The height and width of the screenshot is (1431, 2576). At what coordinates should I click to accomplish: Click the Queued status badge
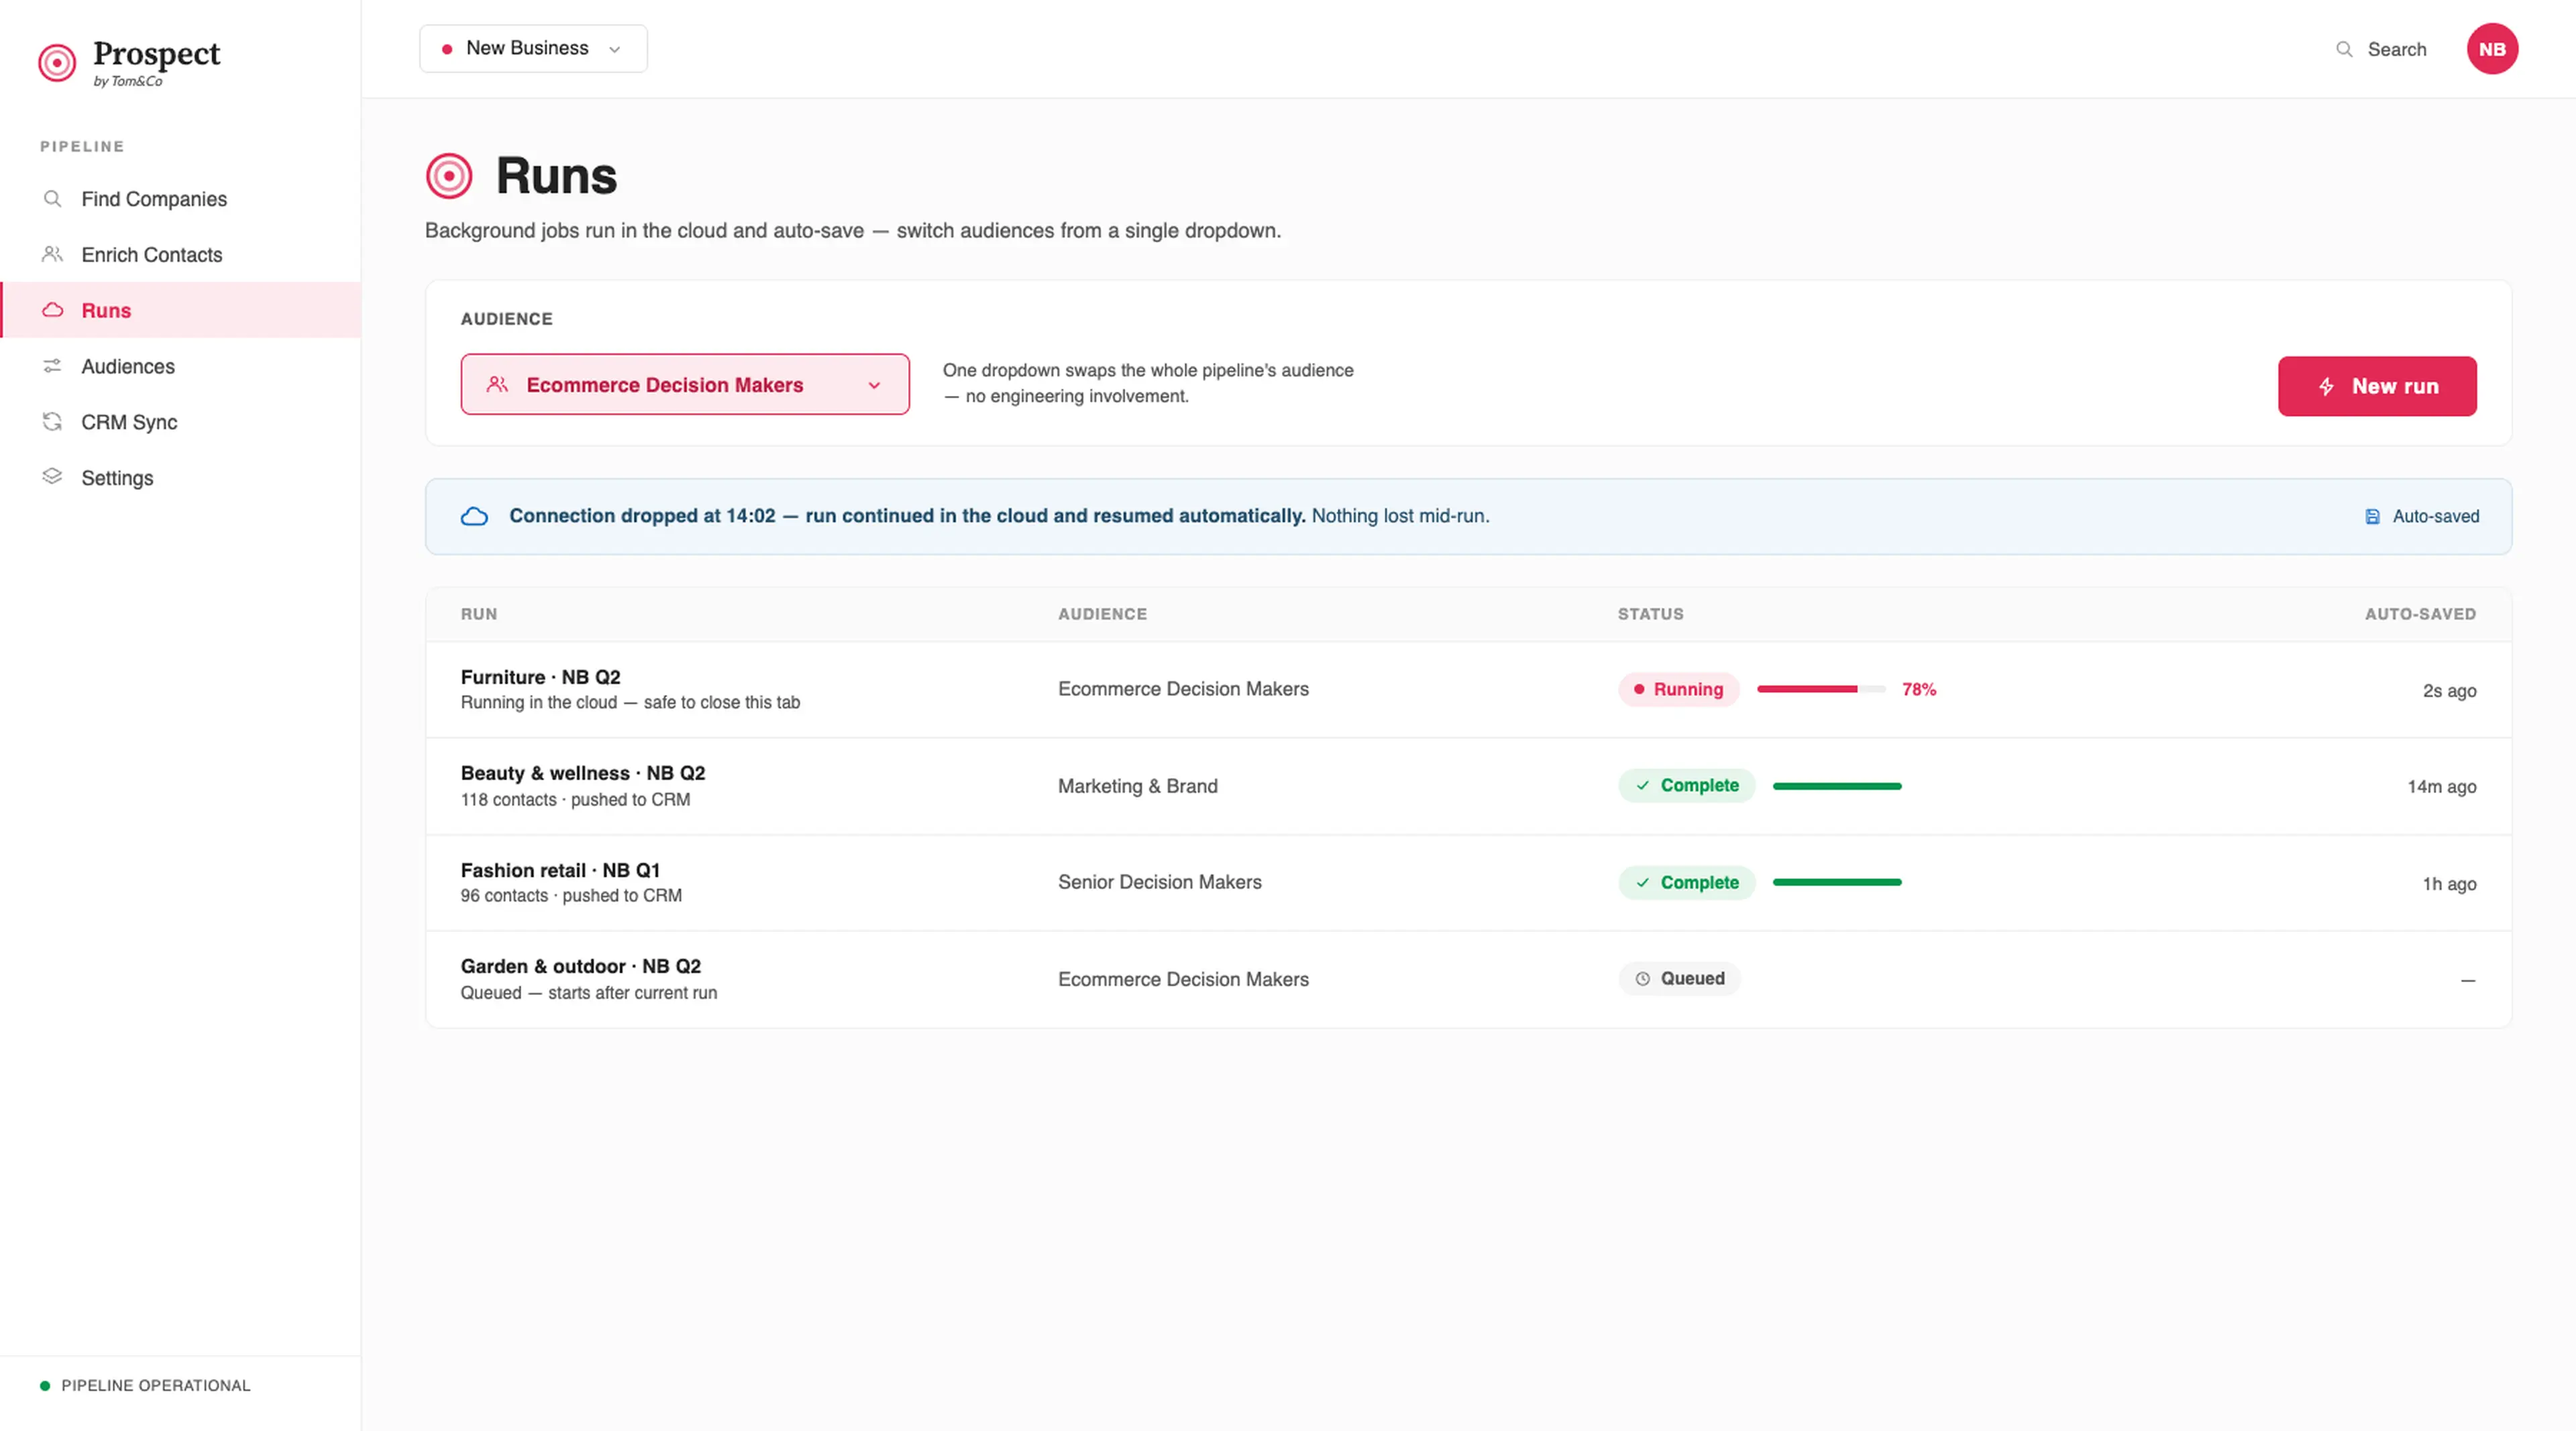[1679, 979]
